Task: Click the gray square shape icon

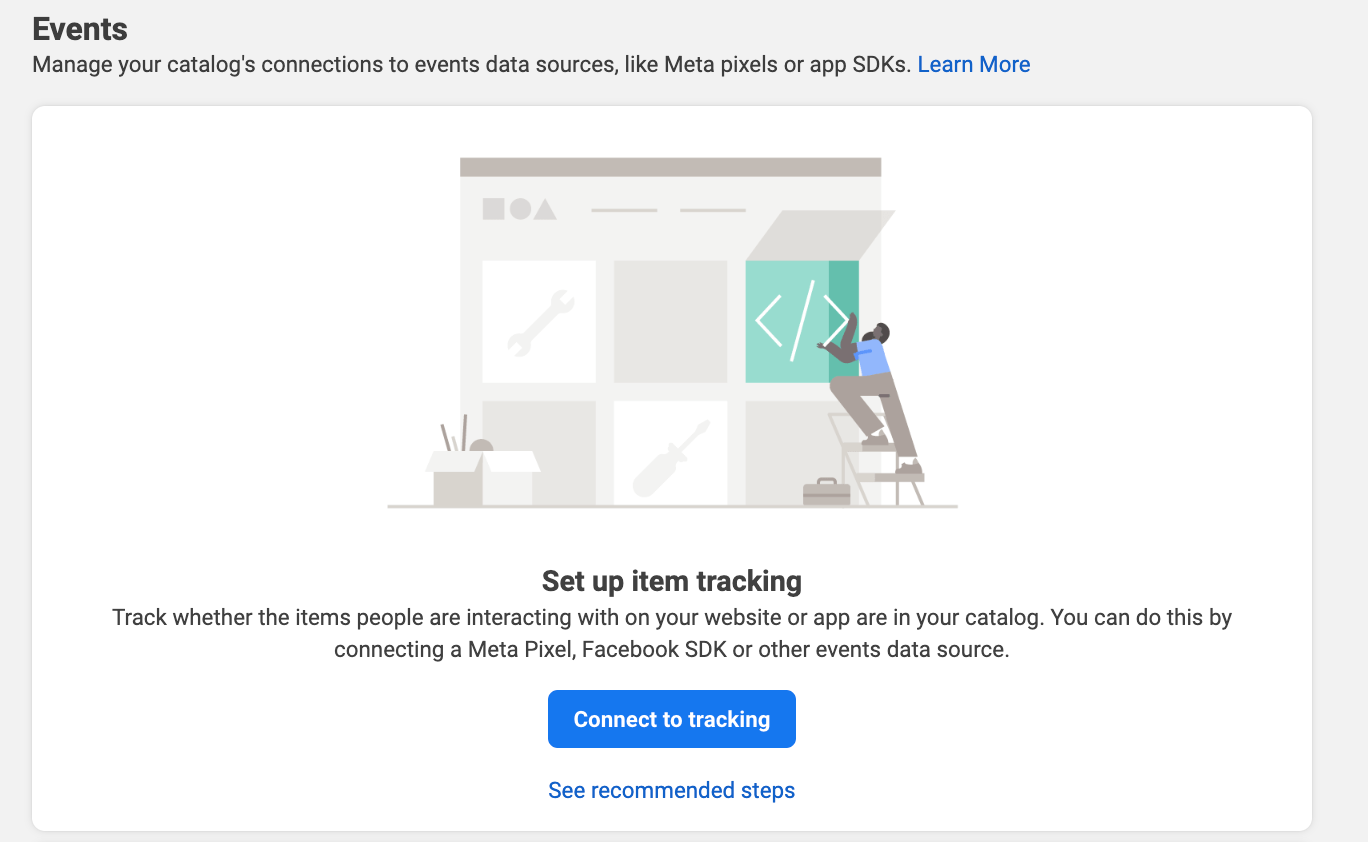Action: click(493, 209)
